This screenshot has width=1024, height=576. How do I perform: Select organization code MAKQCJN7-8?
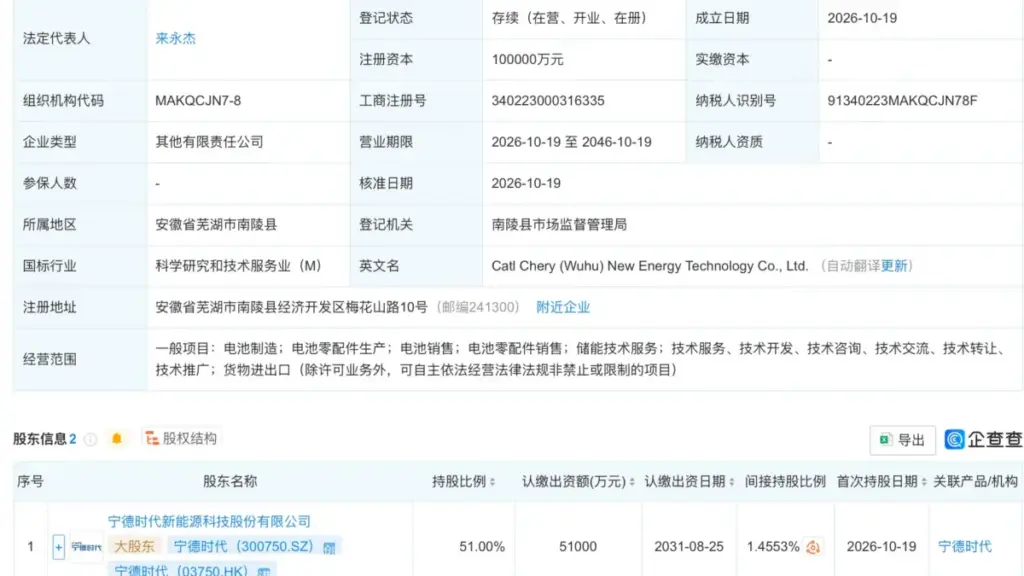(198, 101)
